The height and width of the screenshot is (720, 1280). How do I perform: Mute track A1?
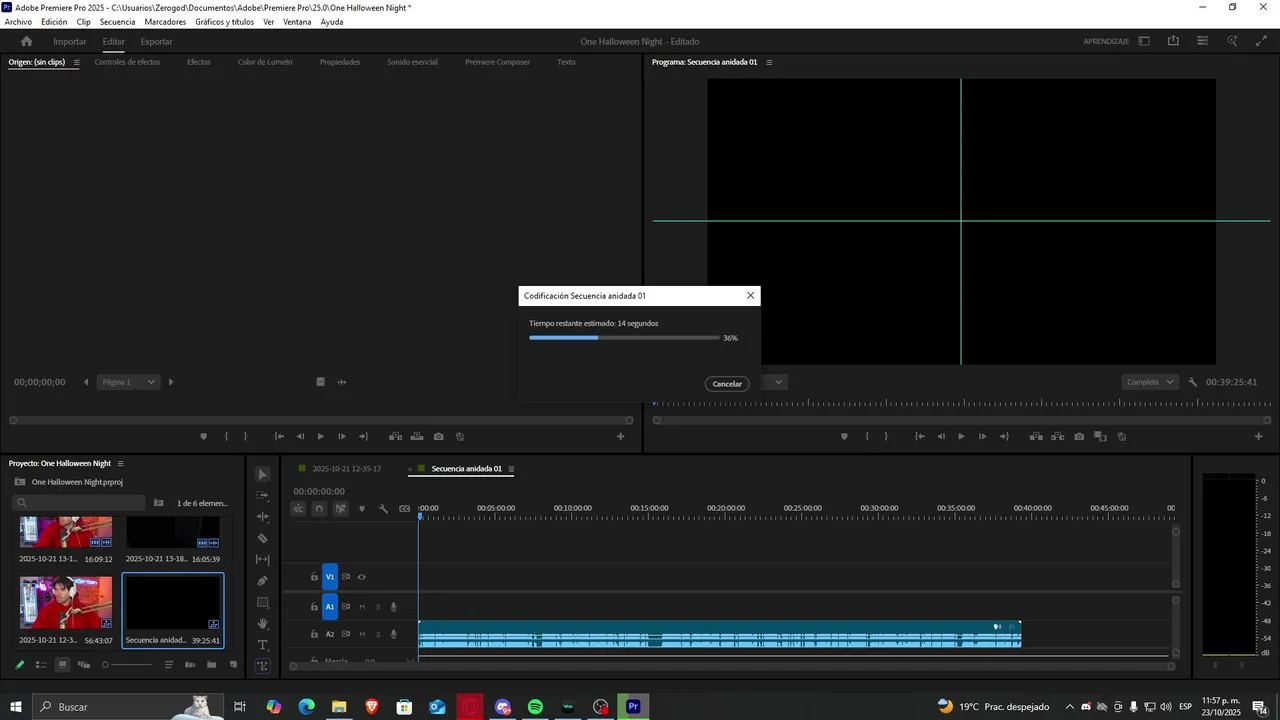pos(362,607)
